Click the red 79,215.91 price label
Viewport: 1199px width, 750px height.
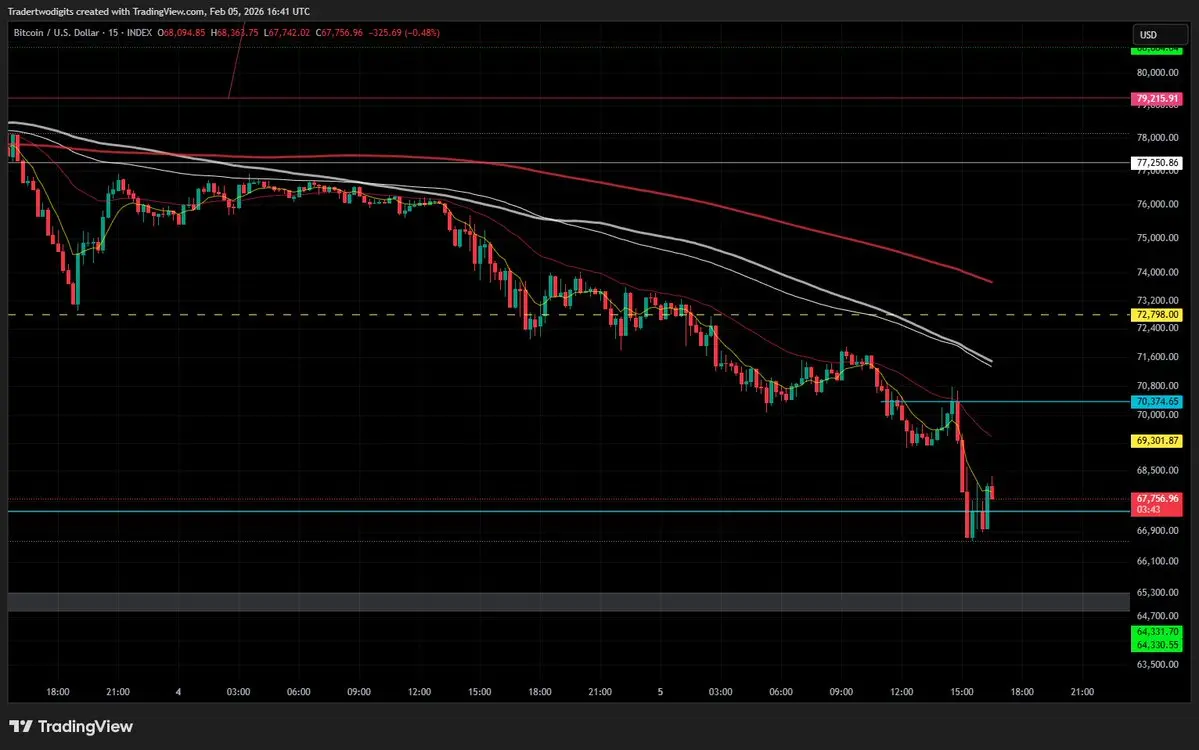(1156, 99)
